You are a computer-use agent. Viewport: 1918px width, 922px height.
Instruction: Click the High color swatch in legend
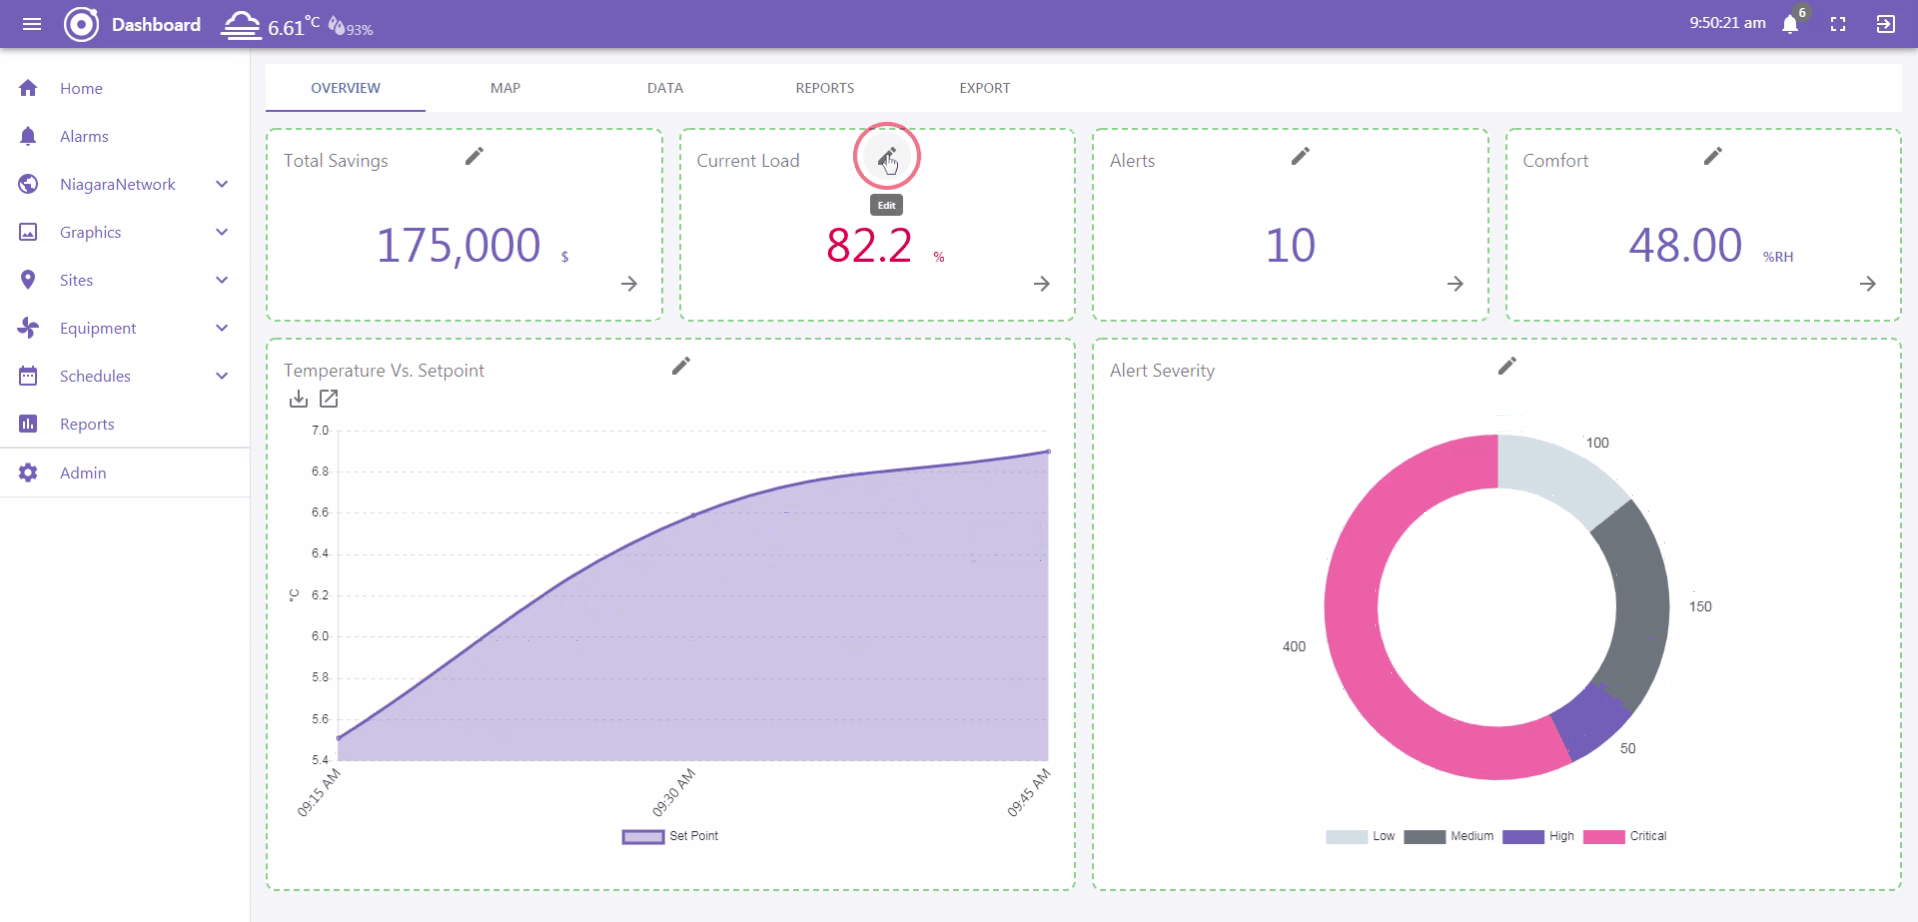pos(1523,837)
